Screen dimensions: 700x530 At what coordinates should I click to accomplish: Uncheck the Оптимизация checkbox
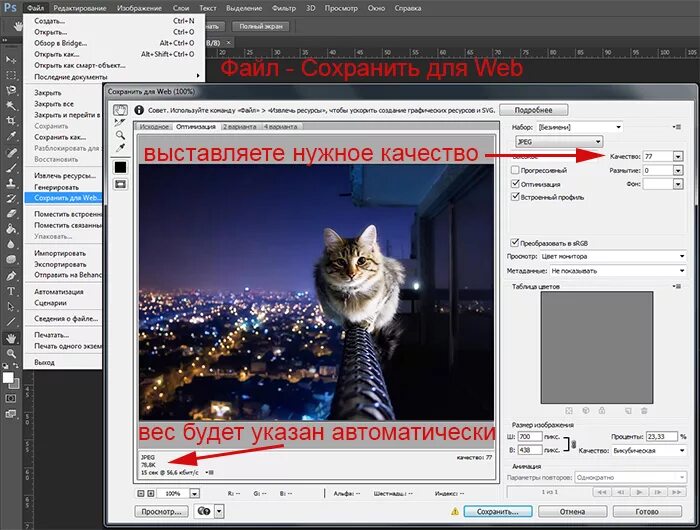point(515,184)
